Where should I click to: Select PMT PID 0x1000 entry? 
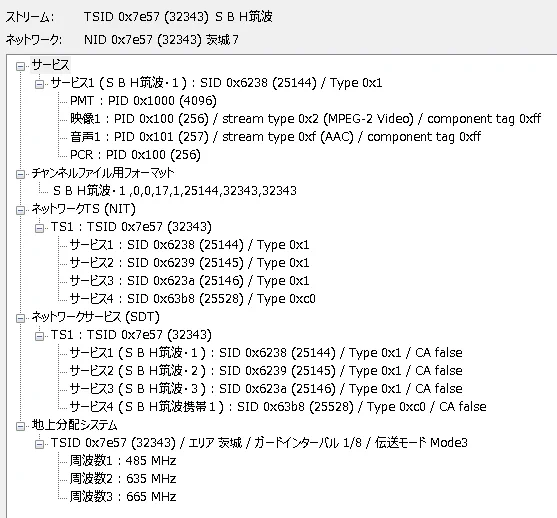143,101
